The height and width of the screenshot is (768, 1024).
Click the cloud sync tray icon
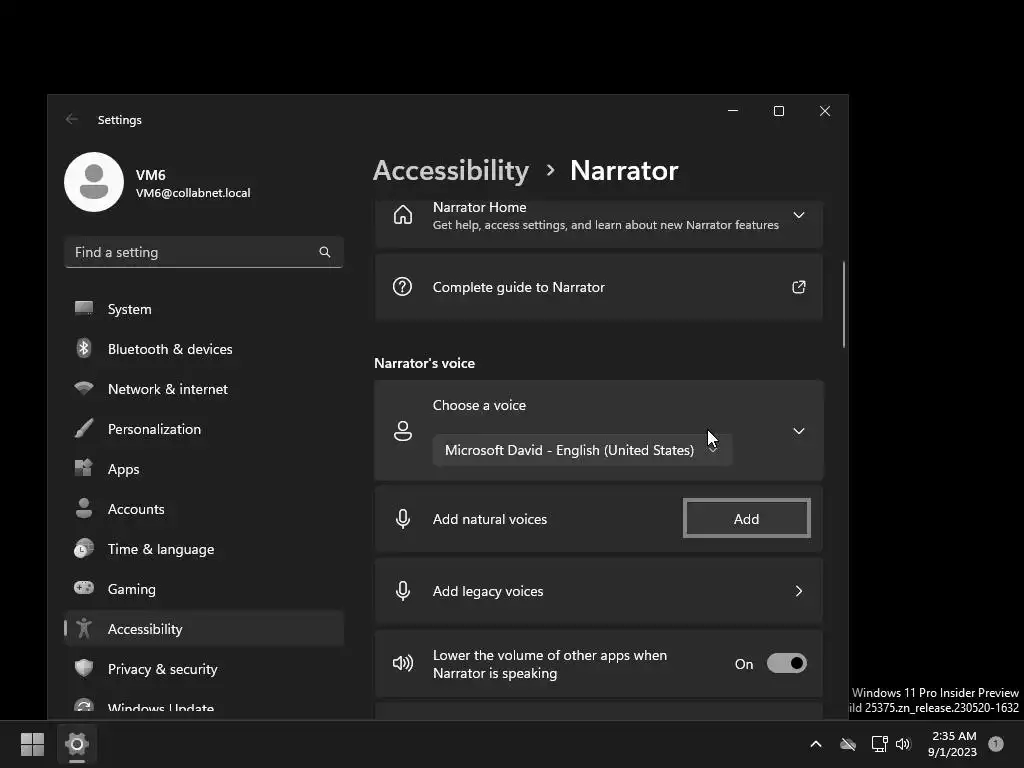[848, 744]
